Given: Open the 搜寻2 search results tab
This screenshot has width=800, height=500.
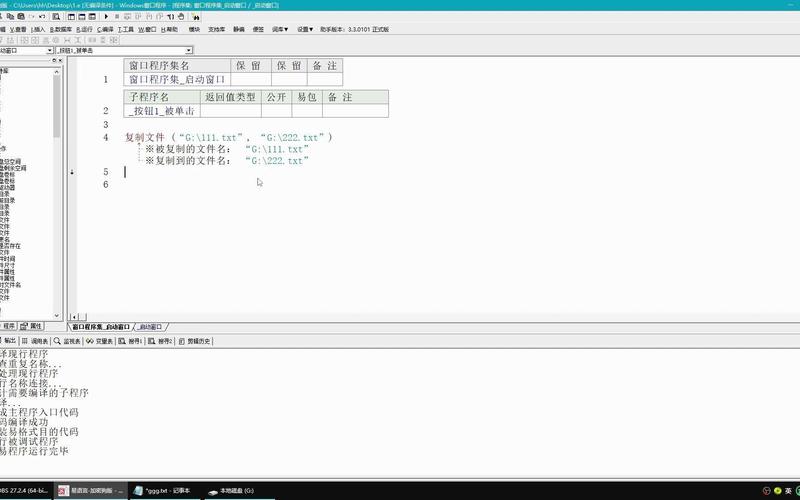Looking at the screenshot, I should [163, 341].
